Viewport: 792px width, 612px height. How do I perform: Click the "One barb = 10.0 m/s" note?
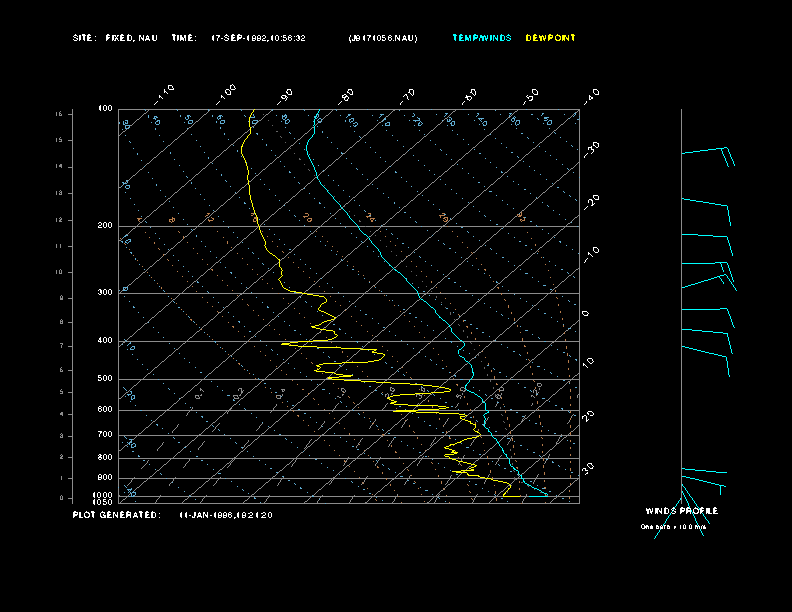673,527
